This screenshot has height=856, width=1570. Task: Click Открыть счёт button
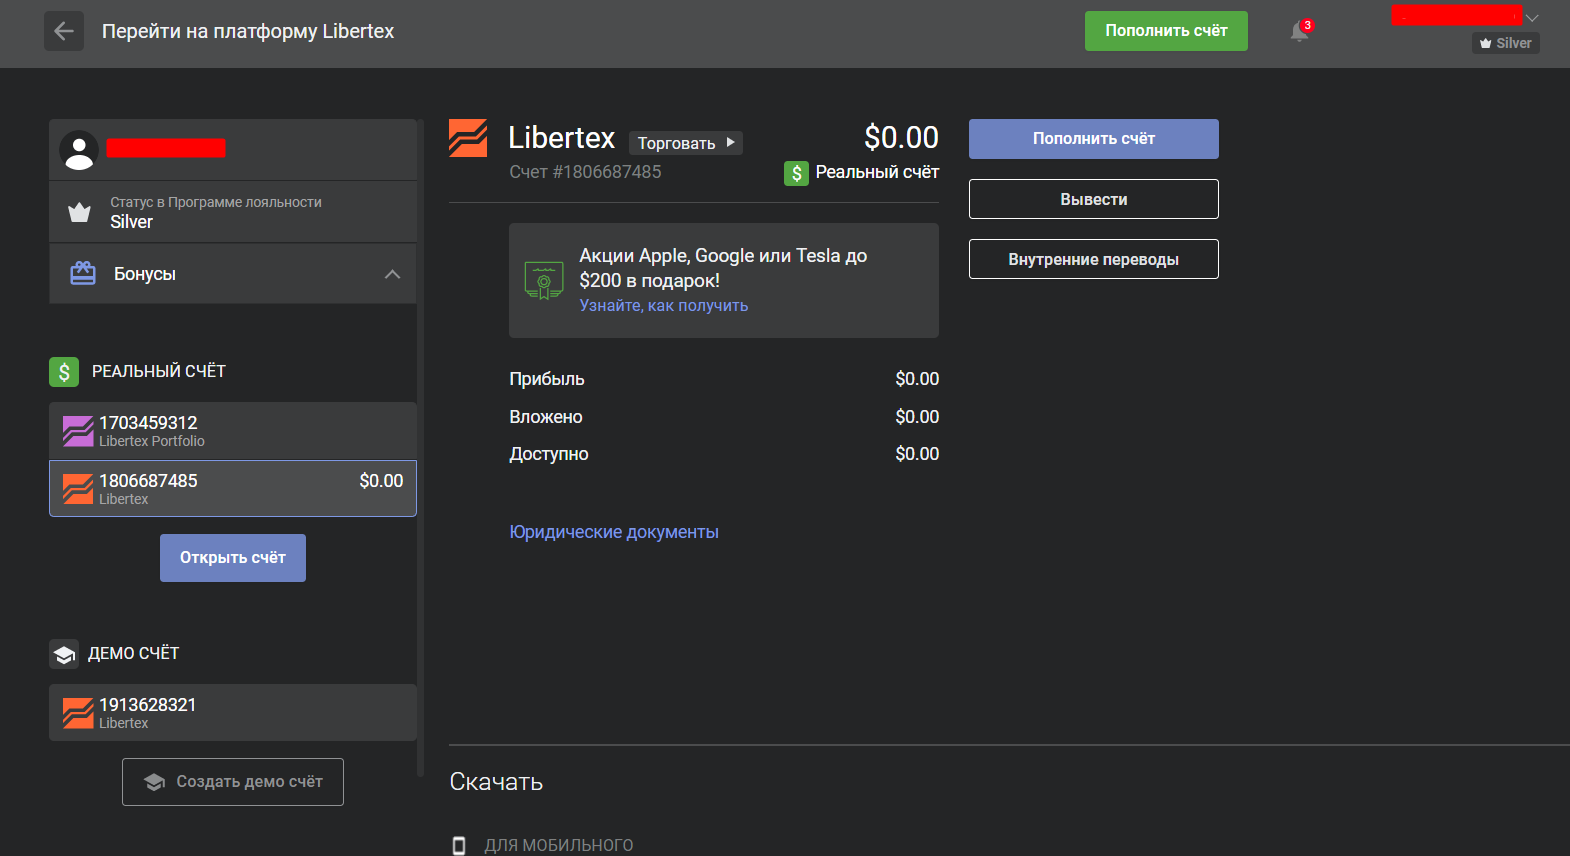pyautogui.click(x=233, y=558)
